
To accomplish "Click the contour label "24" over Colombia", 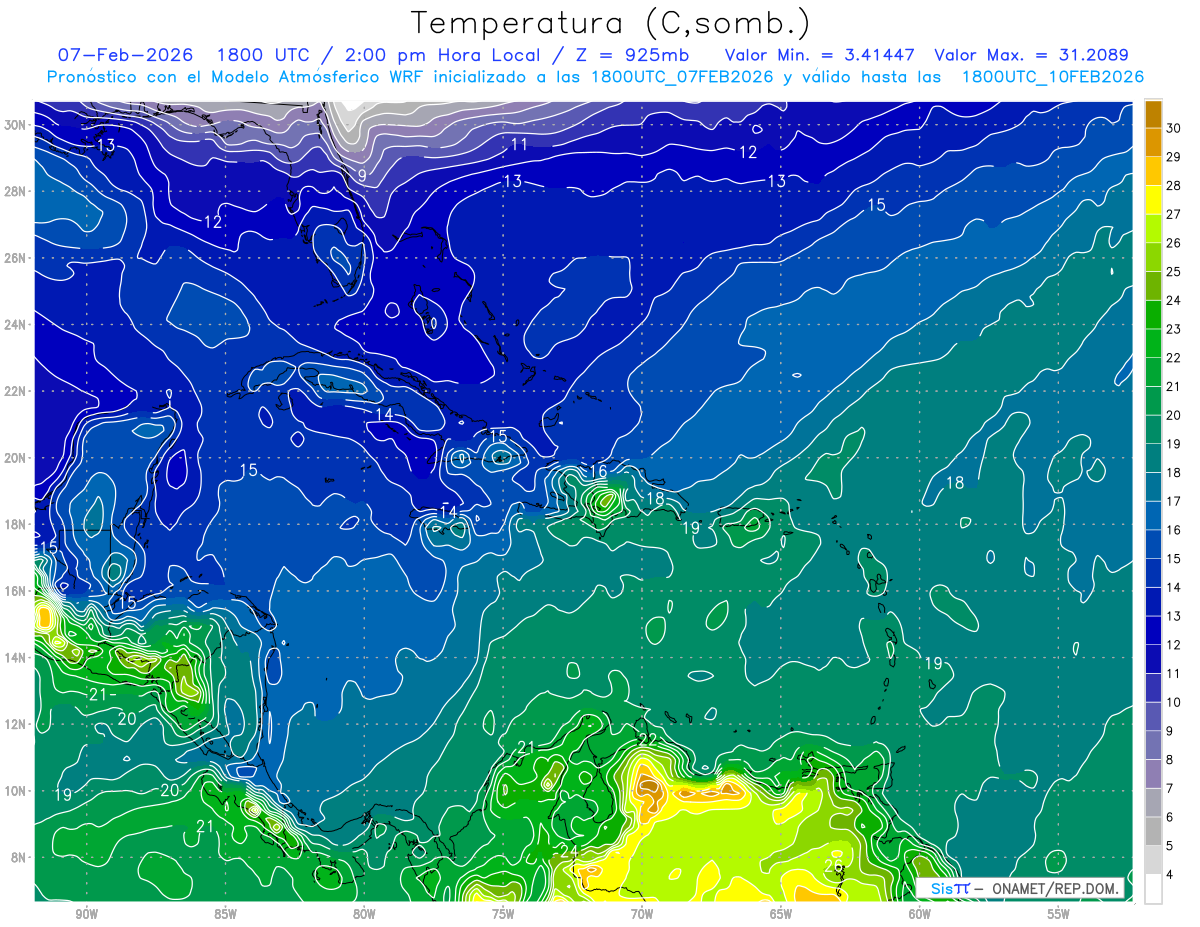I will coord(569,851).
